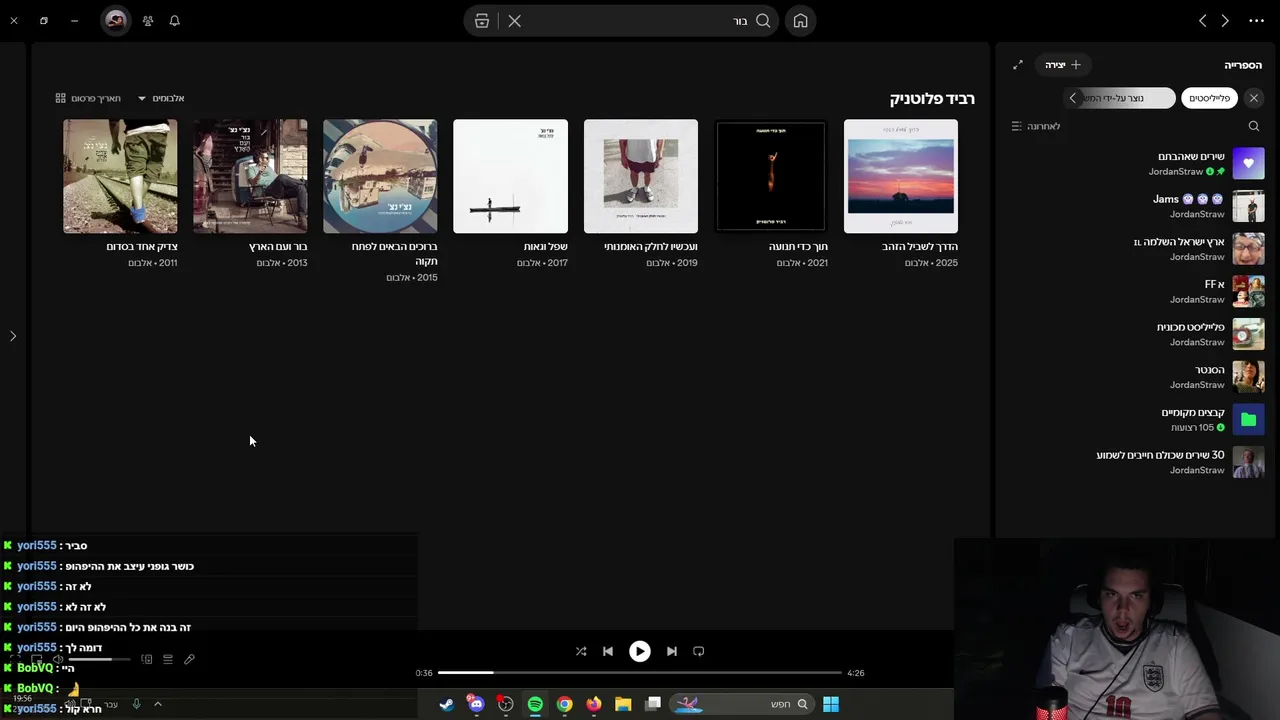1280x720 pixels.
Task: Click the album title שפל וגאות
Action: [546, 247]
